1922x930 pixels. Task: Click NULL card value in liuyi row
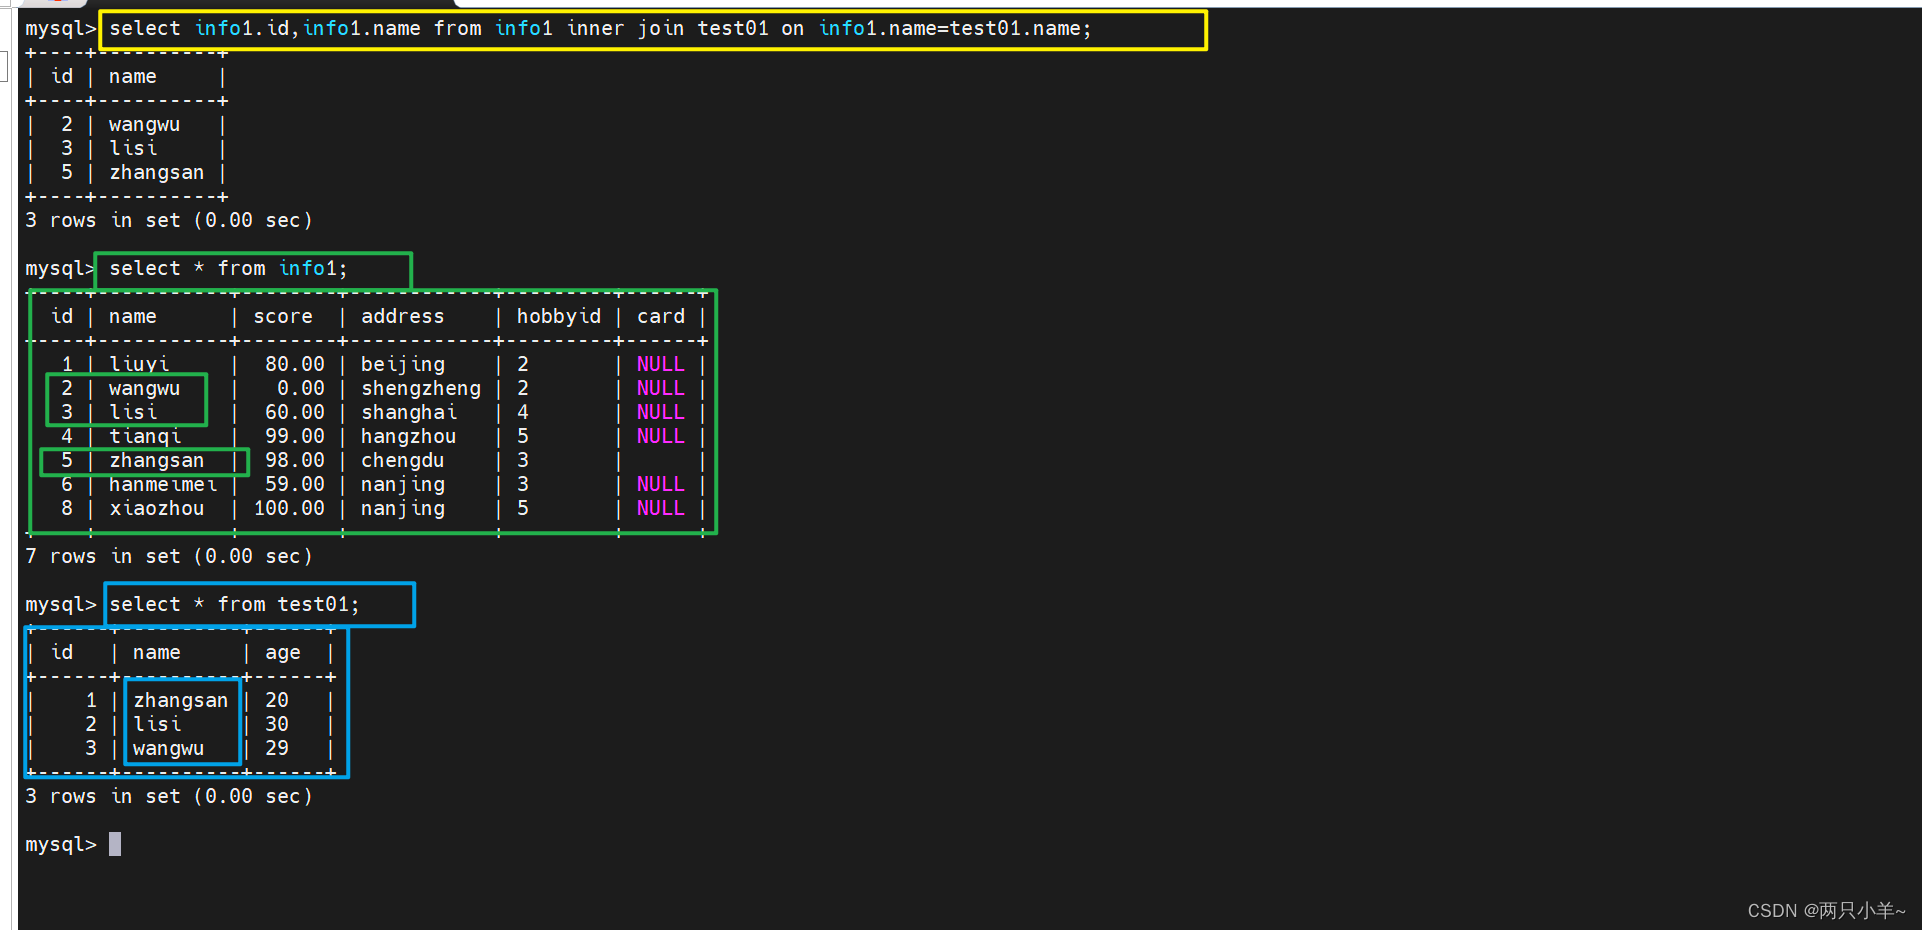tap(661, 365)
